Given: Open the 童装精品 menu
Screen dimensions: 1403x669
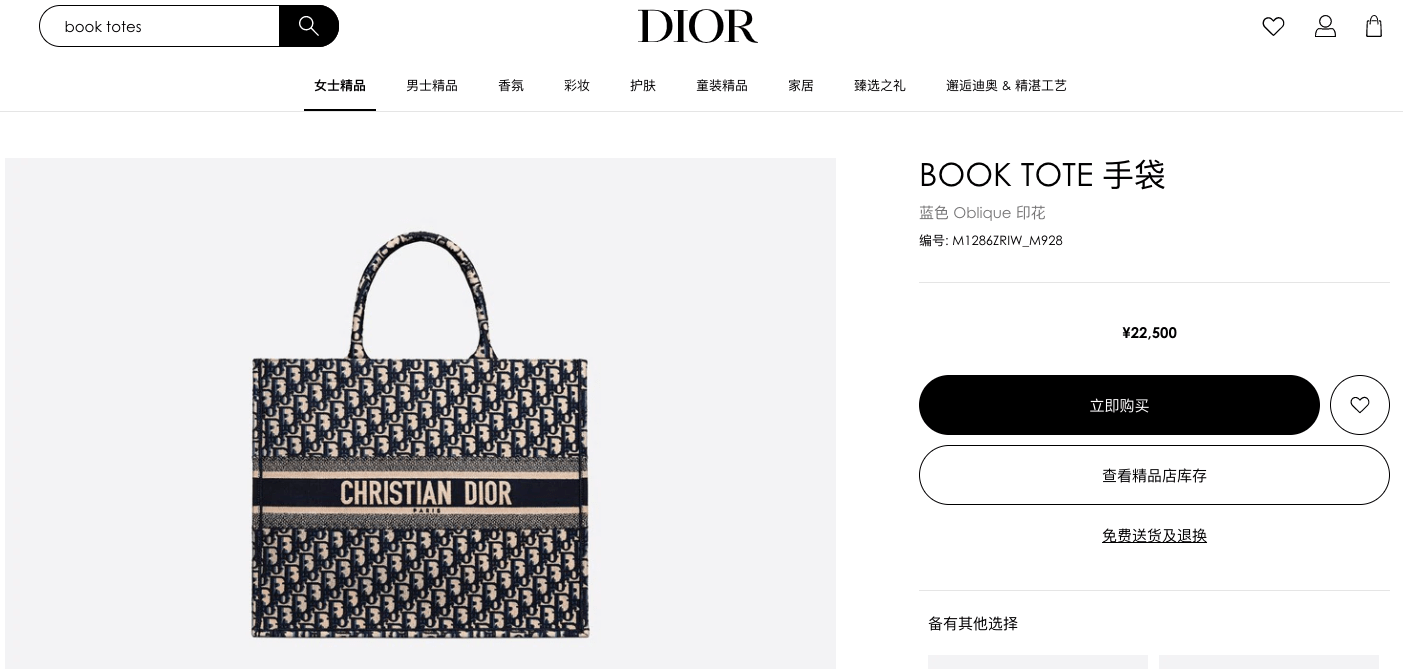Looking at the screenshot, I should [722, 86].
